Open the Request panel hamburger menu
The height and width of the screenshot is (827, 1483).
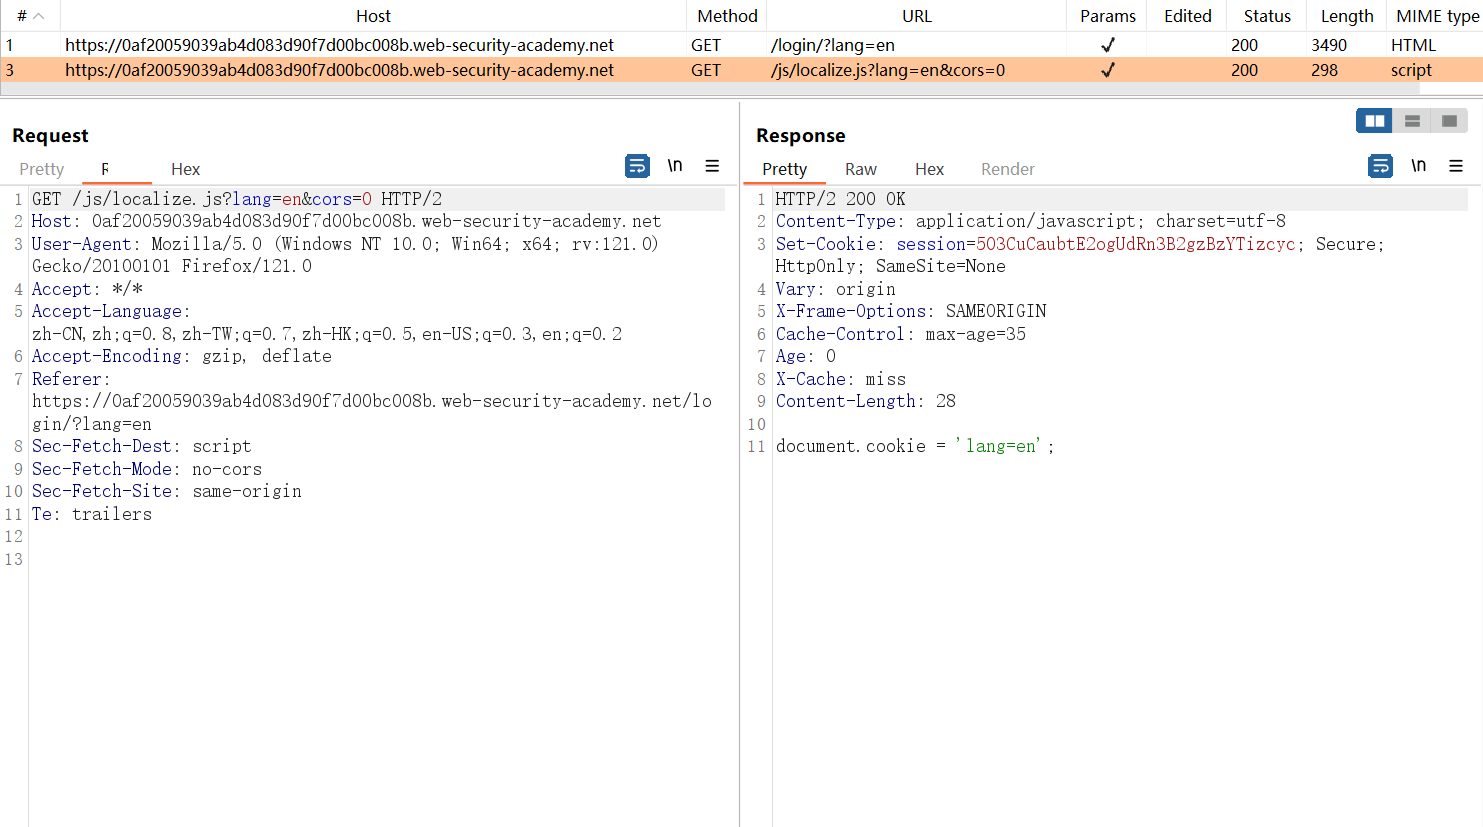coord(712,166)
